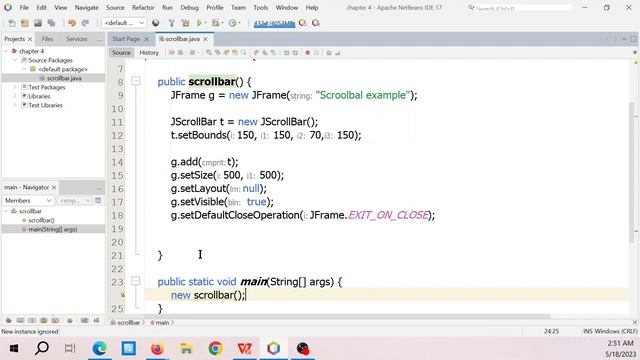This screenshot has width=640, height=360.
Task: Fold the scrollbar() constructor at line 8
Action: (x=136, y=81)
